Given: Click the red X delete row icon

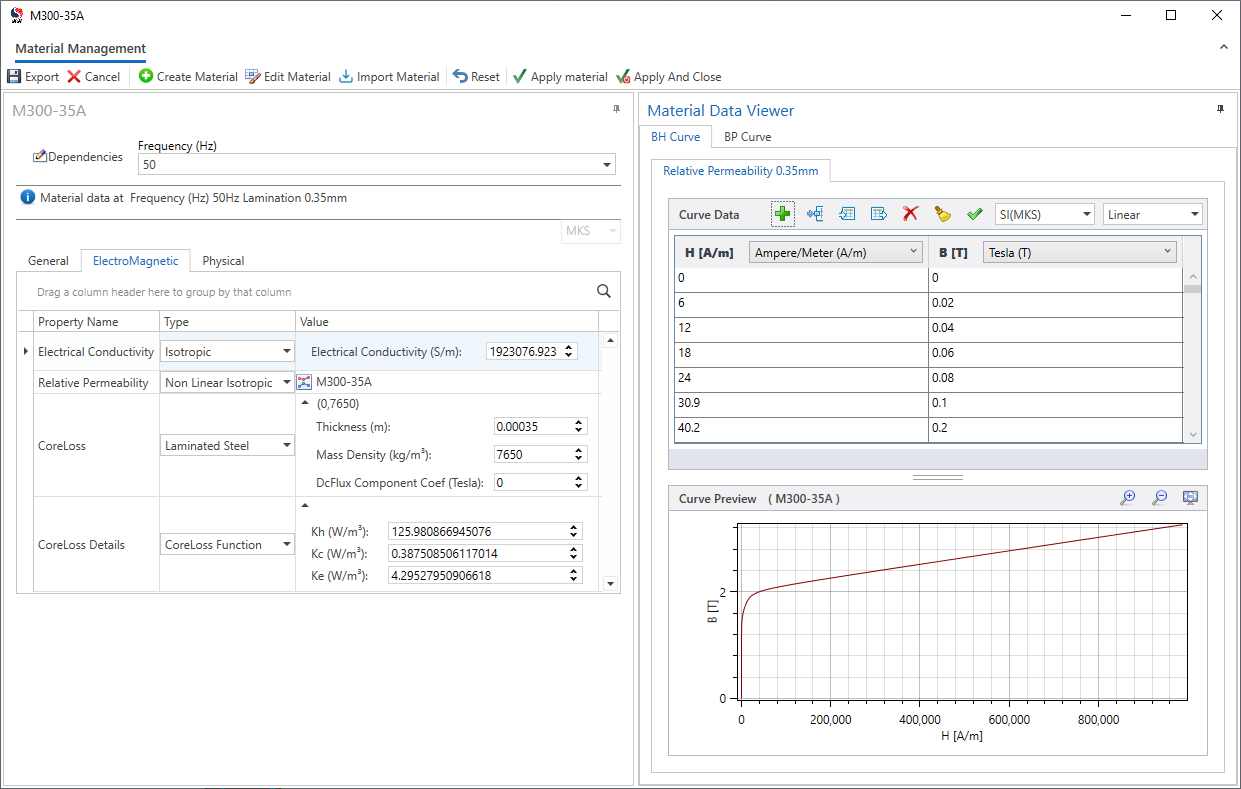Looking at the screenshot, I should click(910, 214).
